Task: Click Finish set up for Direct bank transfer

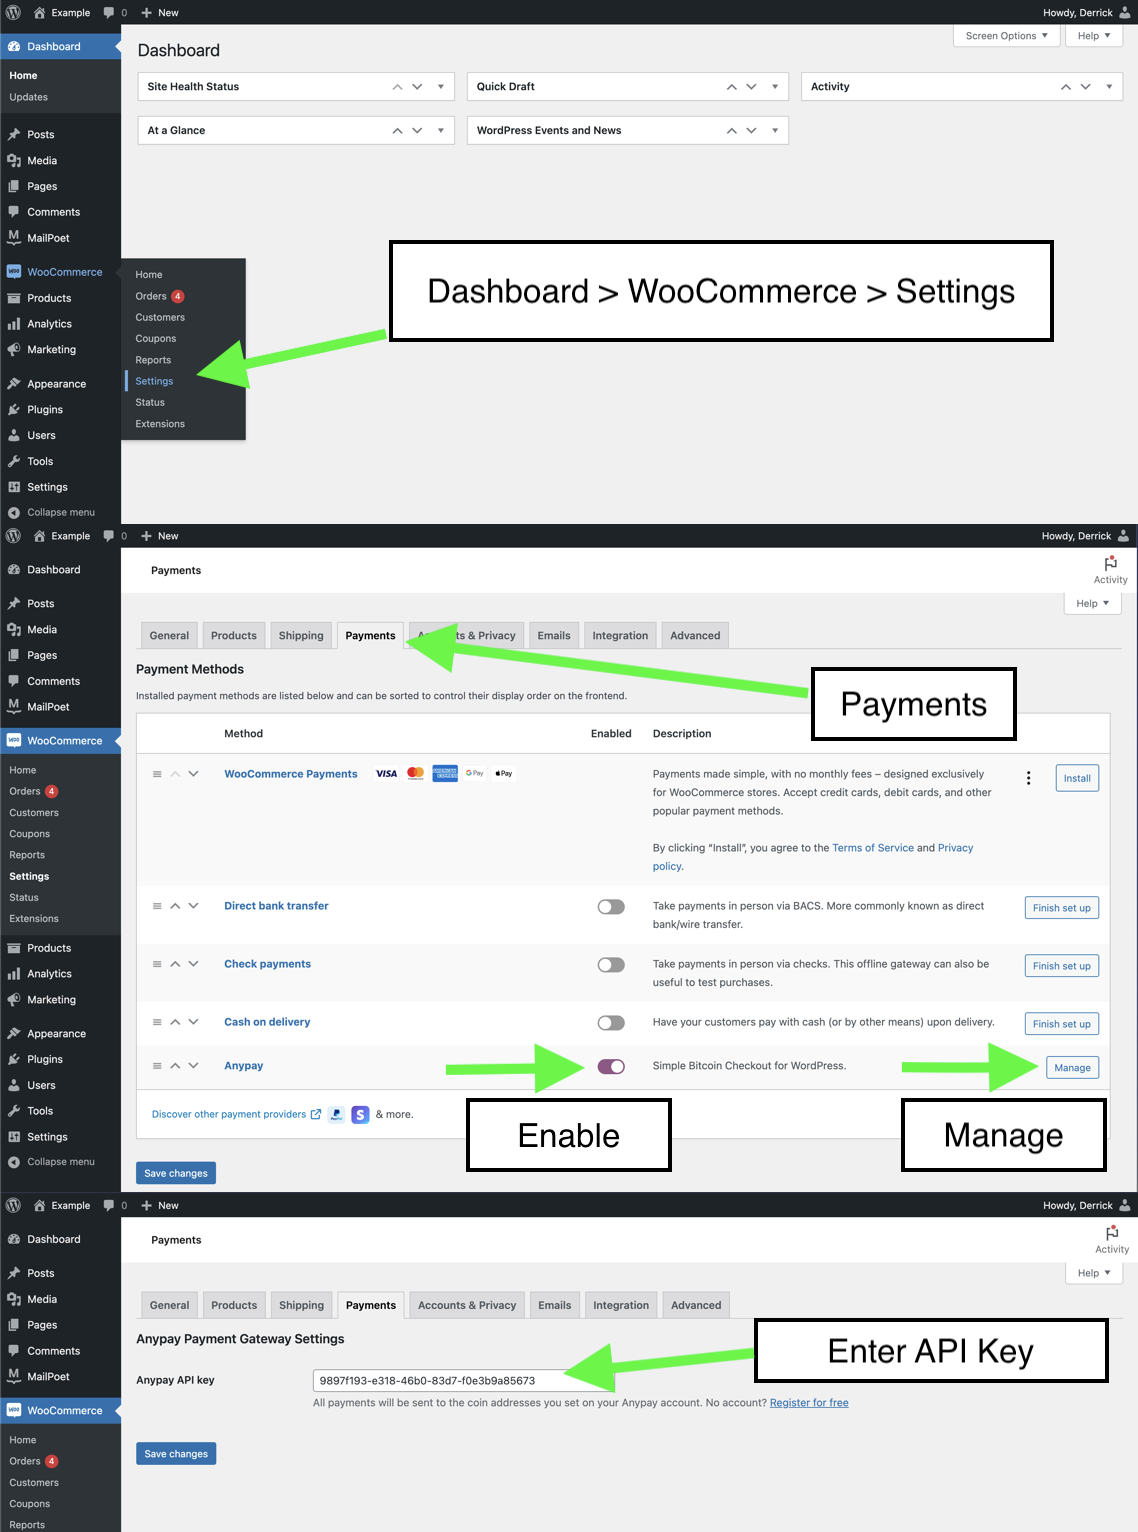Action: [x=1061, y=908]
